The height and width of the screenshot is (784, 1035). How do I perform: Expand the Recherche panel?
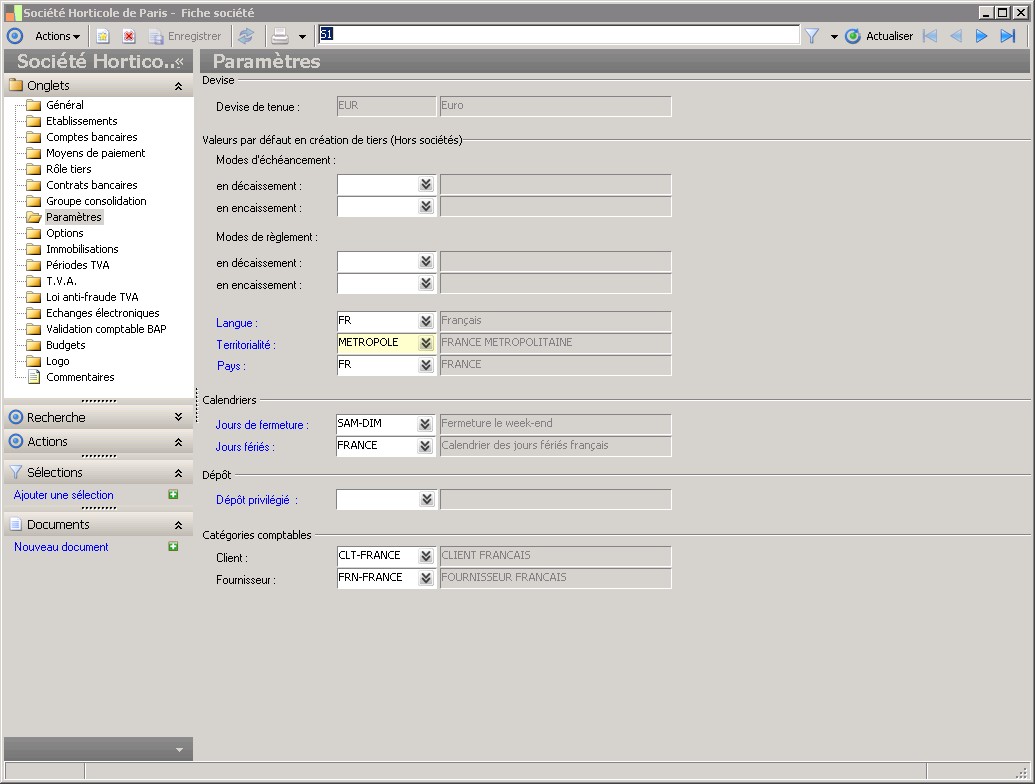click(x=178, y=417)
